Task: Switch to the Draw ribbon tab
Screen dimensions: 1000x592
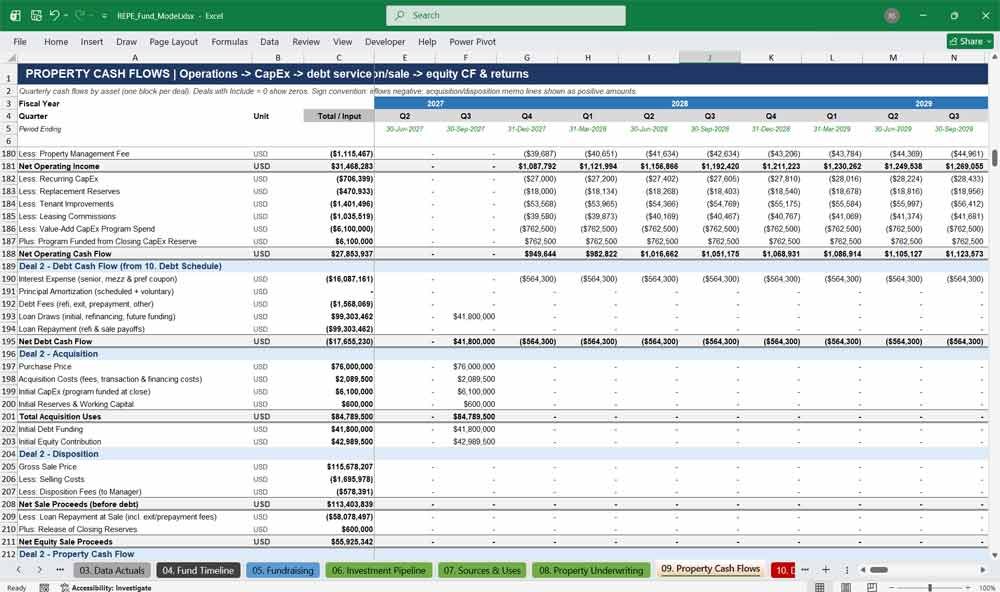Action: 126,41
